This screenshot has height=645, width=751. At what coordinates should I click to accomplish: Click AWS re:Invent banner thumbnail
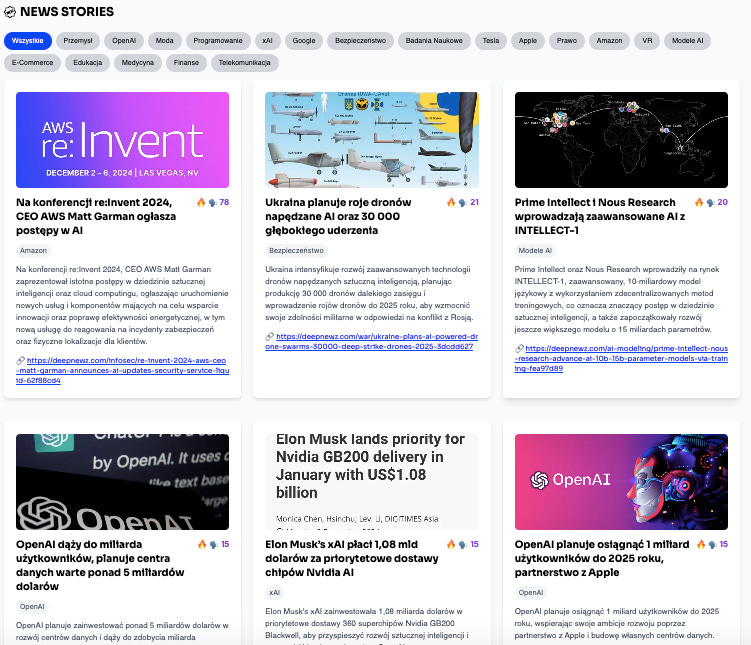click(x=123, y=140)
